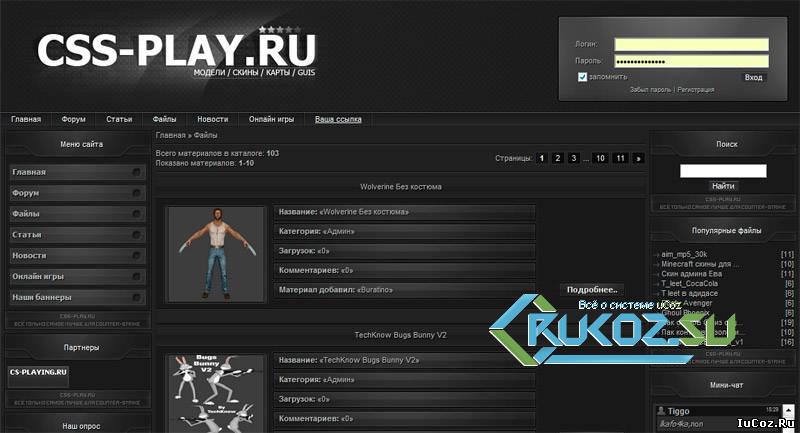Screen dimensions: 800x433
Task: Go to page 2 of the catalog
Action: click(558, 158)
